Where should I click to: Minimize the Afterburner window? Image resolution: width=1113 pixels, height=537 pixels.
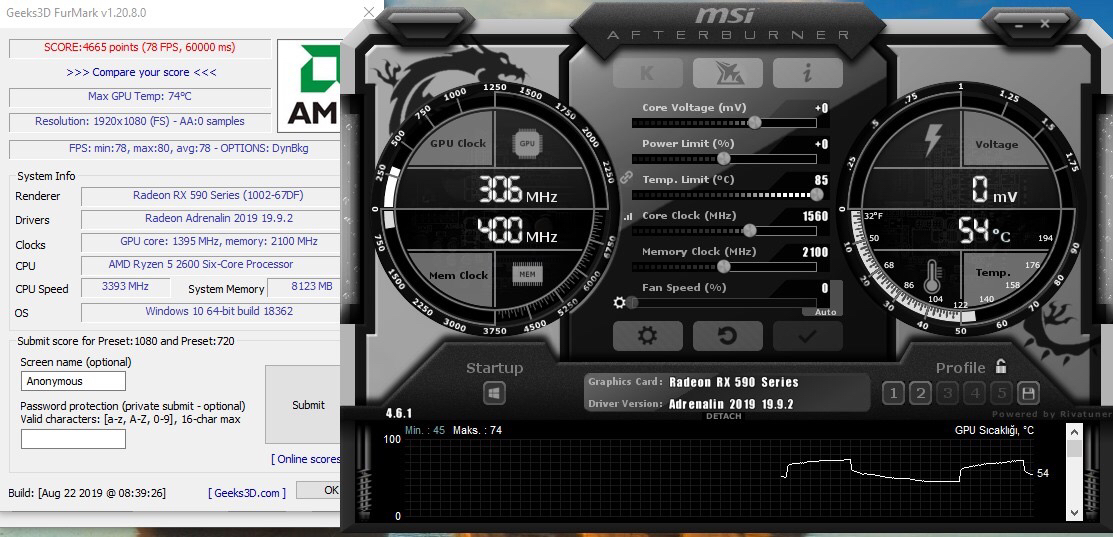1020,24
